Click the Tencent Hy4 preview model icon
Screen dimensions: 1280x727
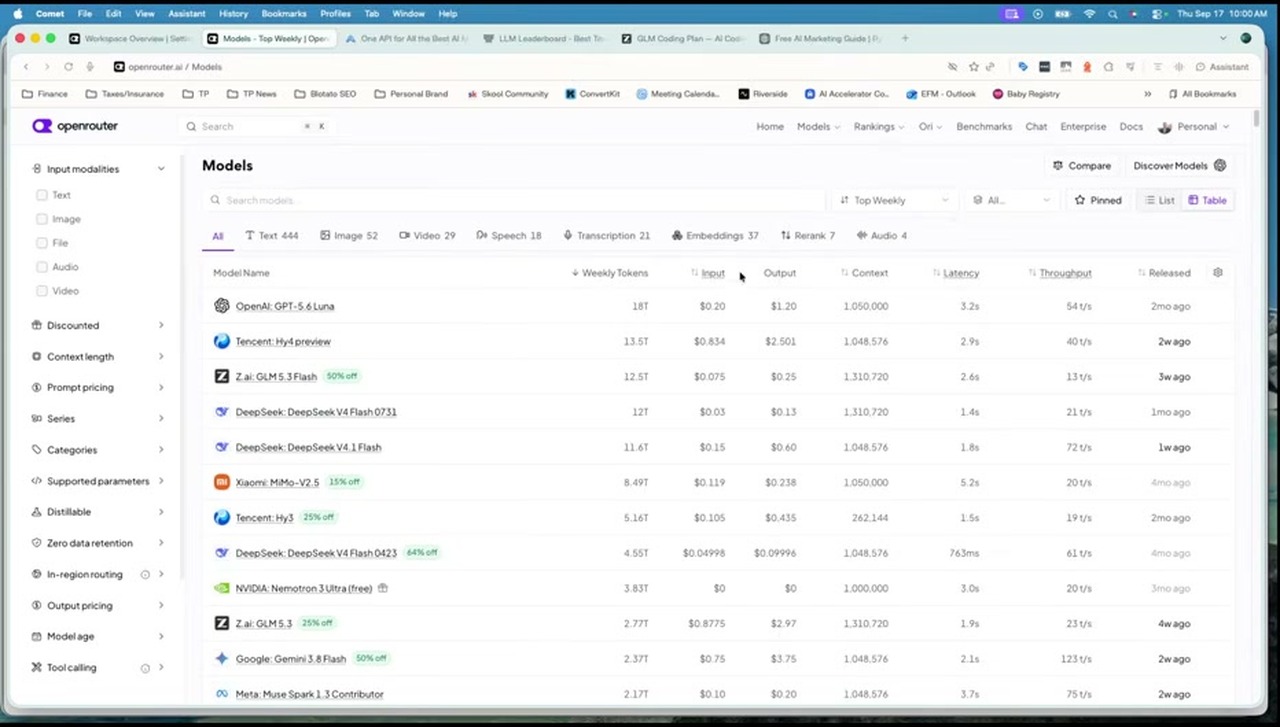(222, 341)
